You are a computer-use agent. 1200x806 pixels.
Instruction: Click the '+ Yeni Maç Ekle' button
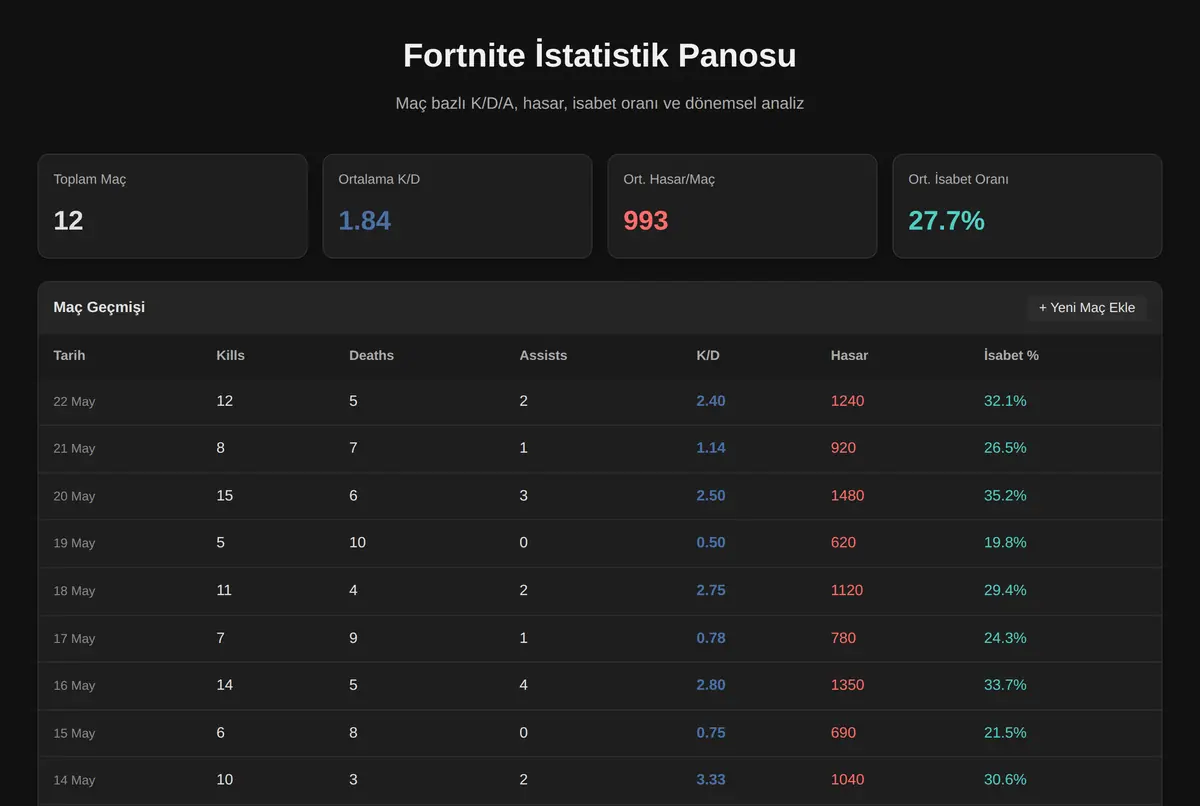(1087, 308)
